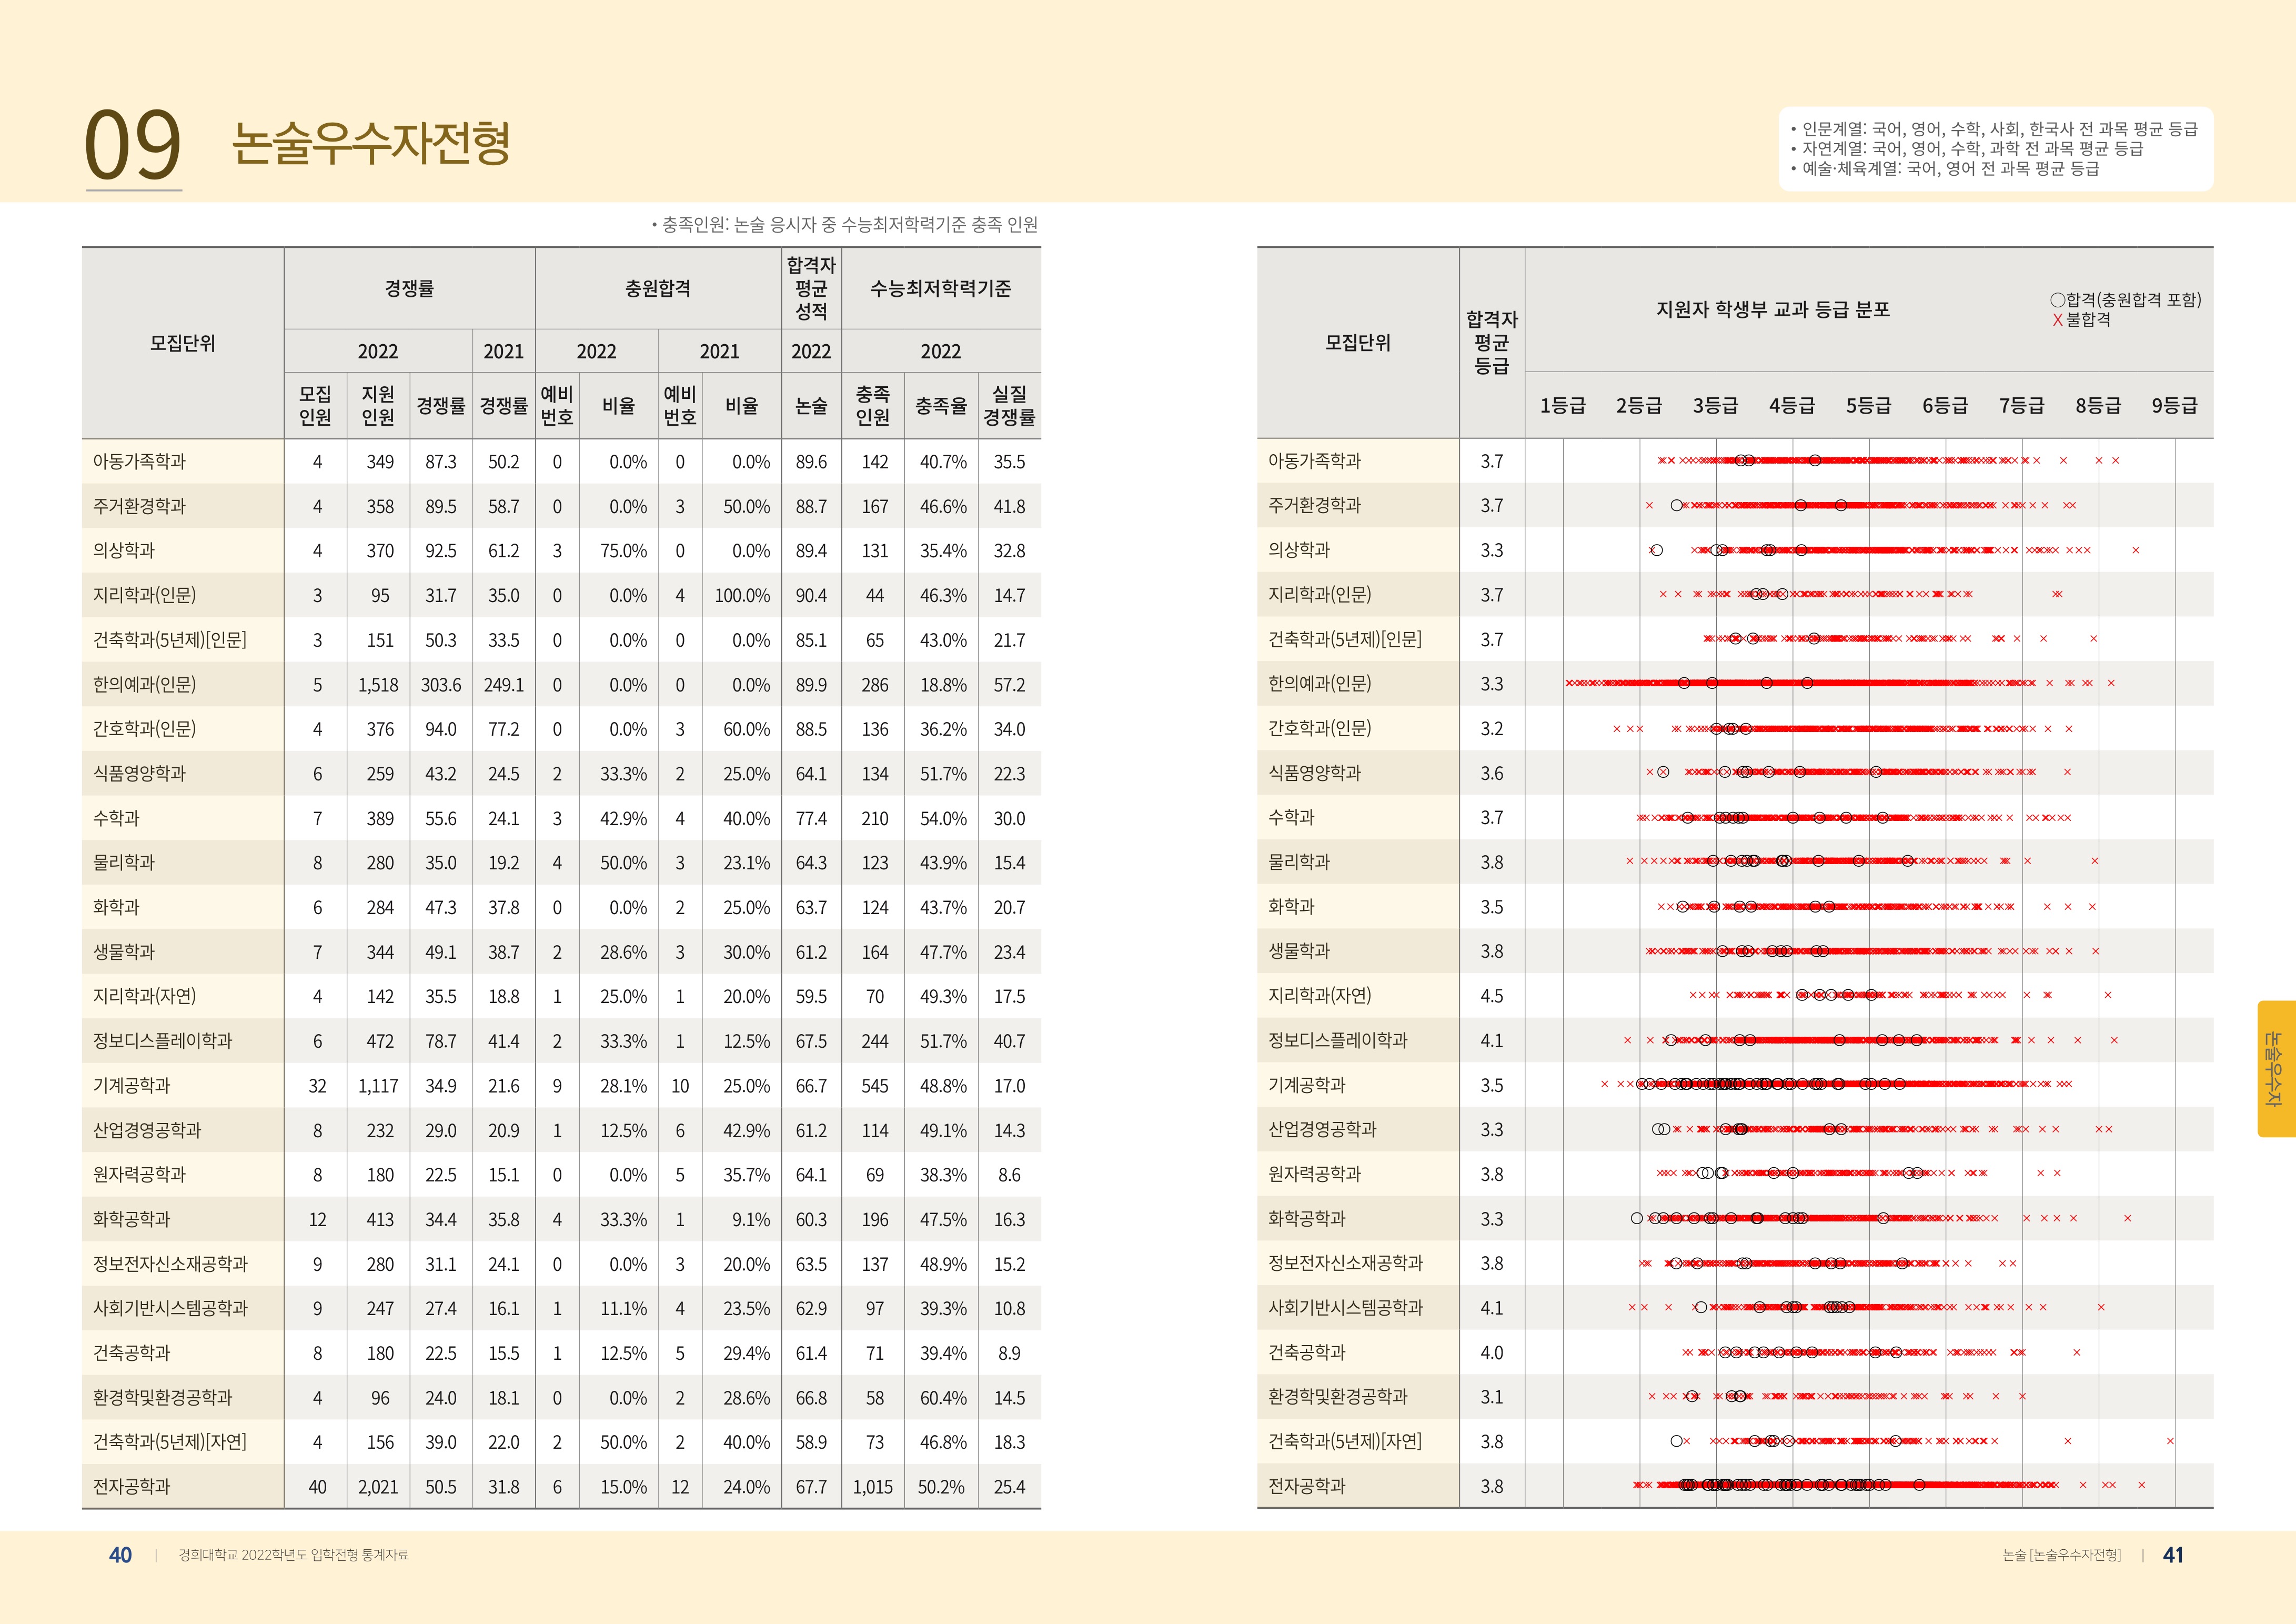
Task: Click the 인문계열 grade note box
Action: click(x=1997, y=149)
